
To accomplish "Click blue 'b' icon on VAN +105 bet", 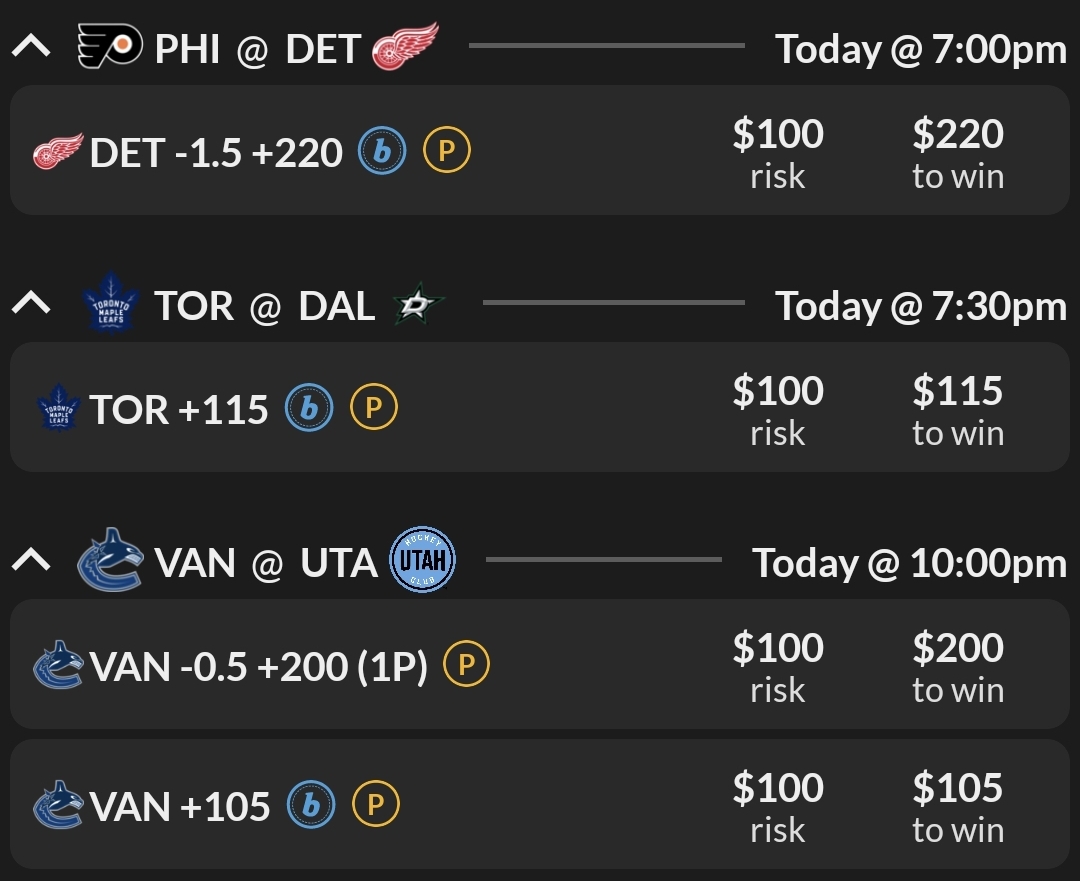I will [311, 806].
